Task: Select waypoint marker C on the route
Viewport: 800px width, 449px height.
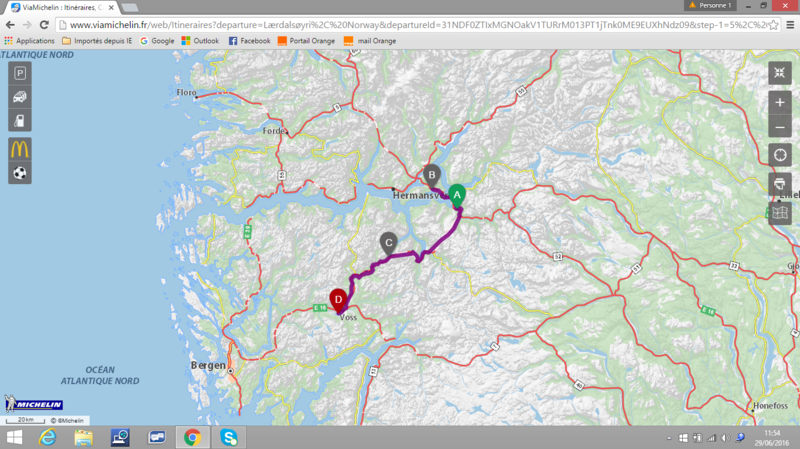Action: (388, 241)
